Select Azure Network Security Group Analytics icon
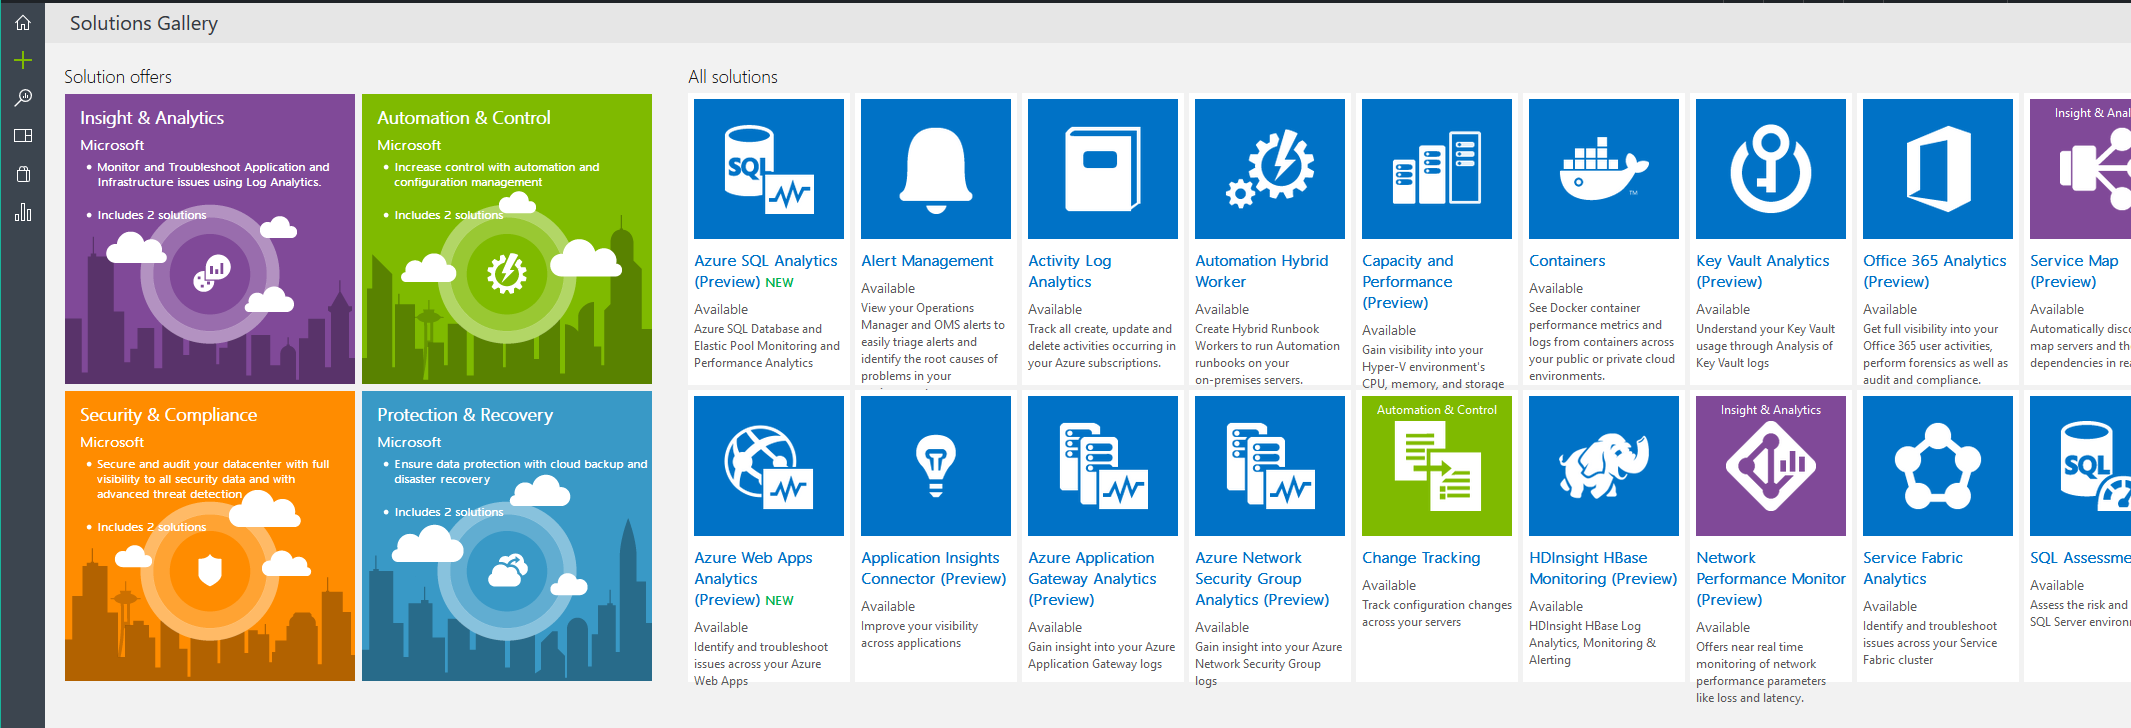This screenshot has width=2131, height=728. [x=1270, y=466]
